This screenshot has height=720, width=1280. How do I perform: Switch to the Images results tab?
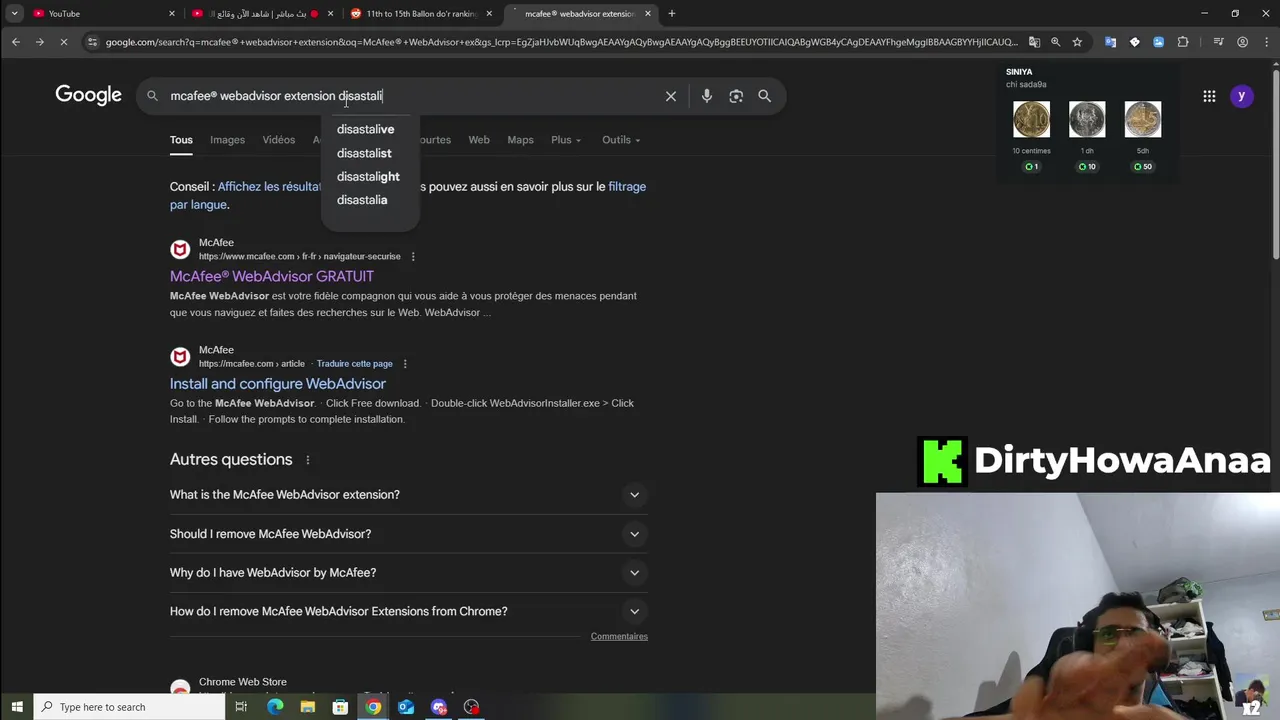coord(227,140)
